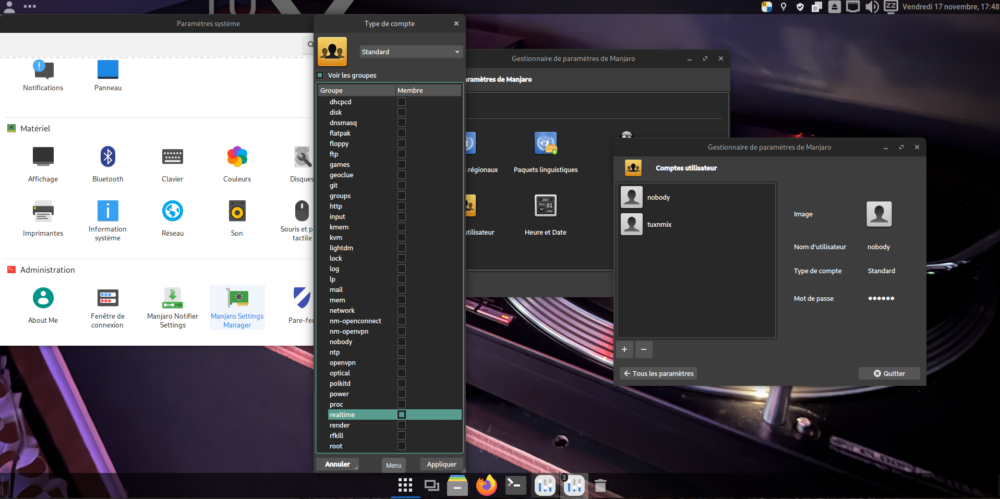Open Heure et Date in Manjaro manager
This screenshot has height=499, width=1000.
click(545, 205)
